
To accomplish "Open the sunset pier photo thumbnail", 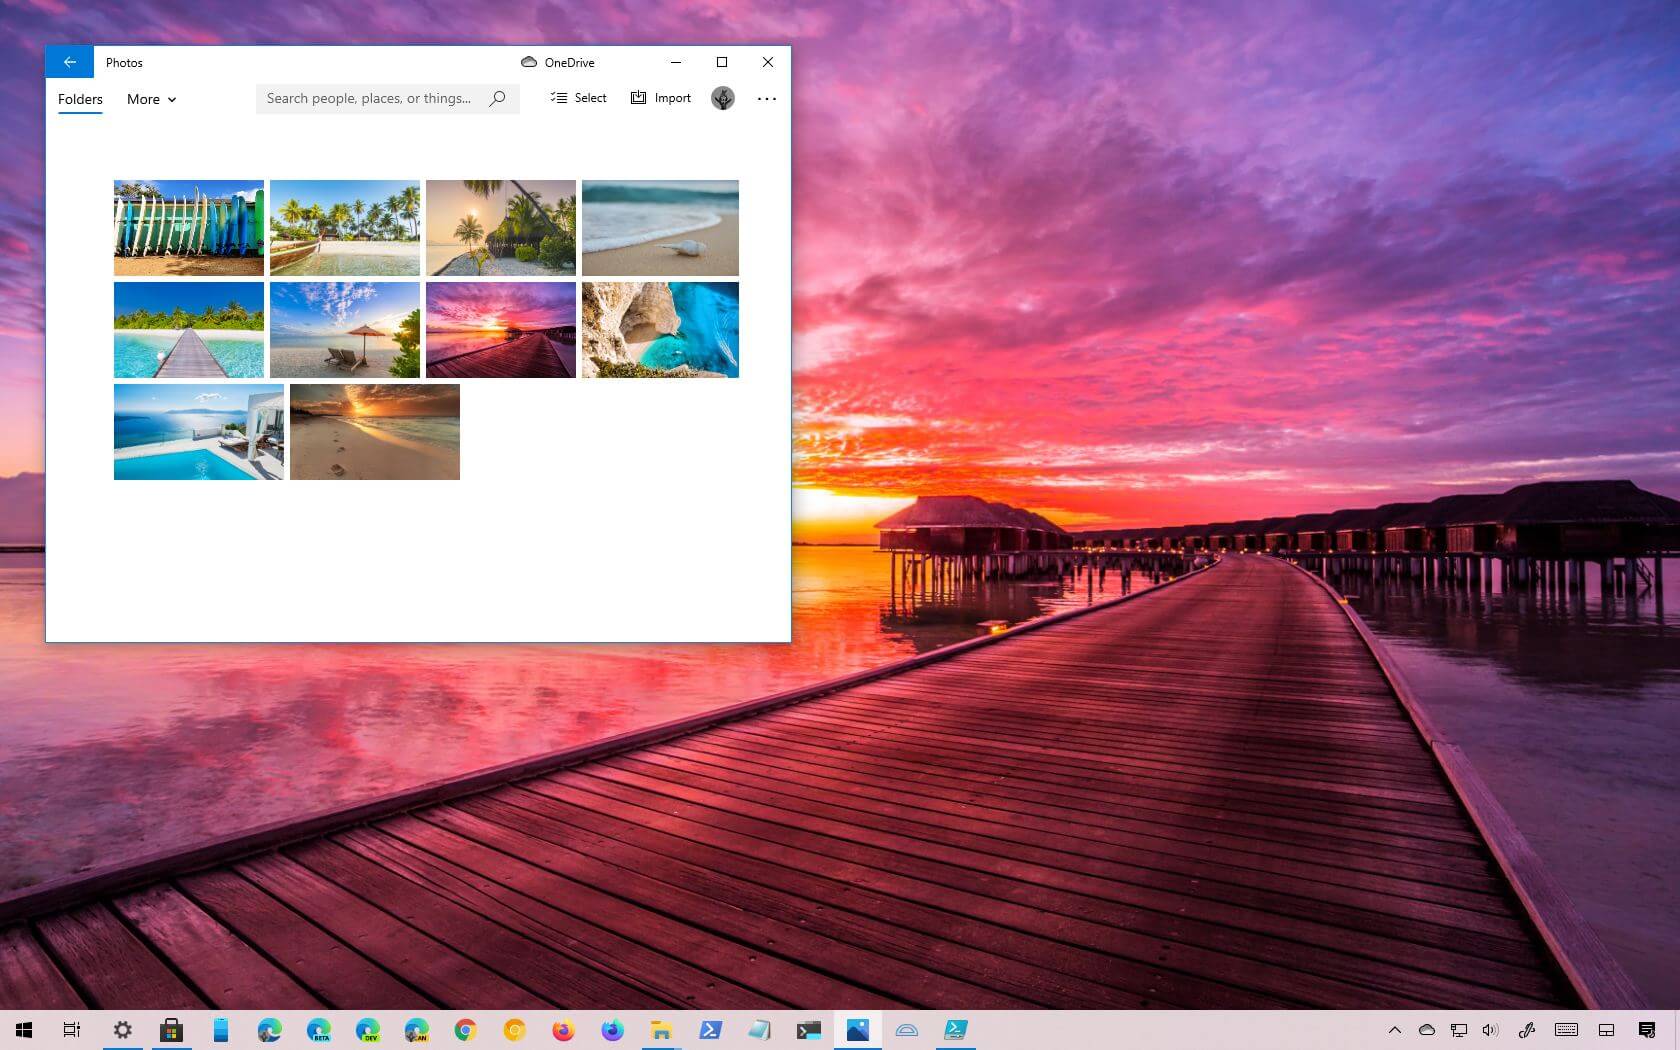I will coord(500,329).
